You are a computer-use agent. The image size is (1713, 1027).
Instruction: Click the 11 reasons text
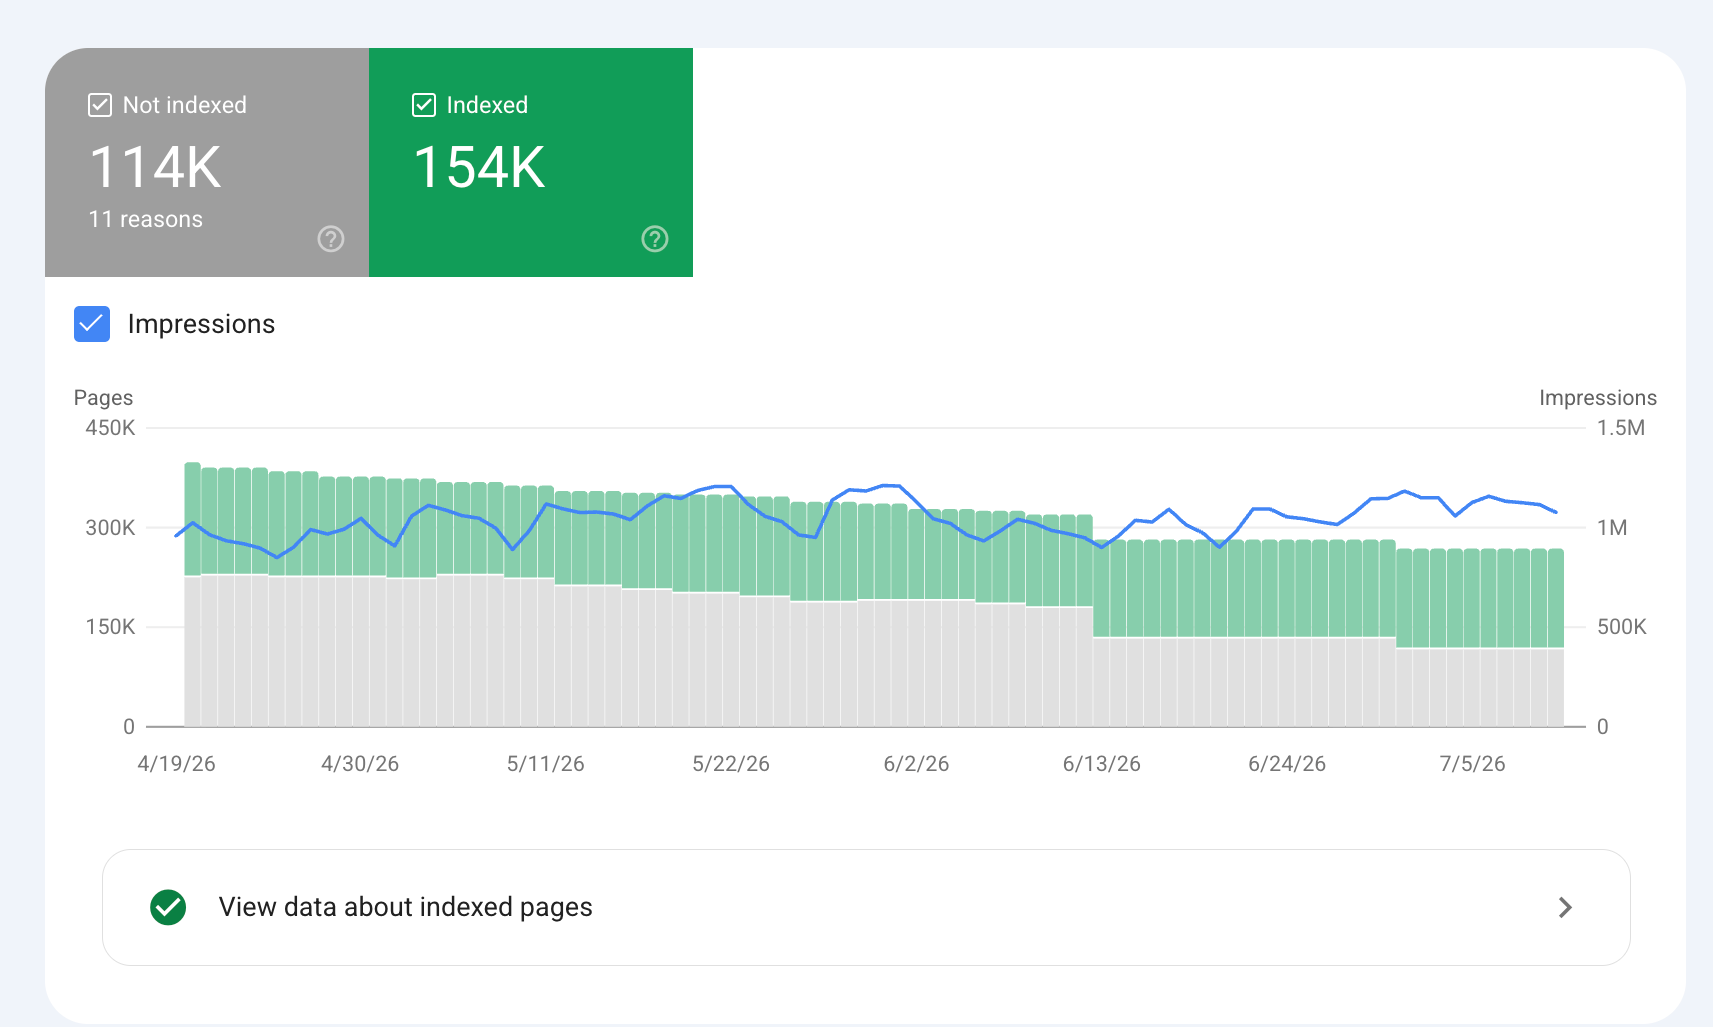pyautogui.click(x=146, y=219)
